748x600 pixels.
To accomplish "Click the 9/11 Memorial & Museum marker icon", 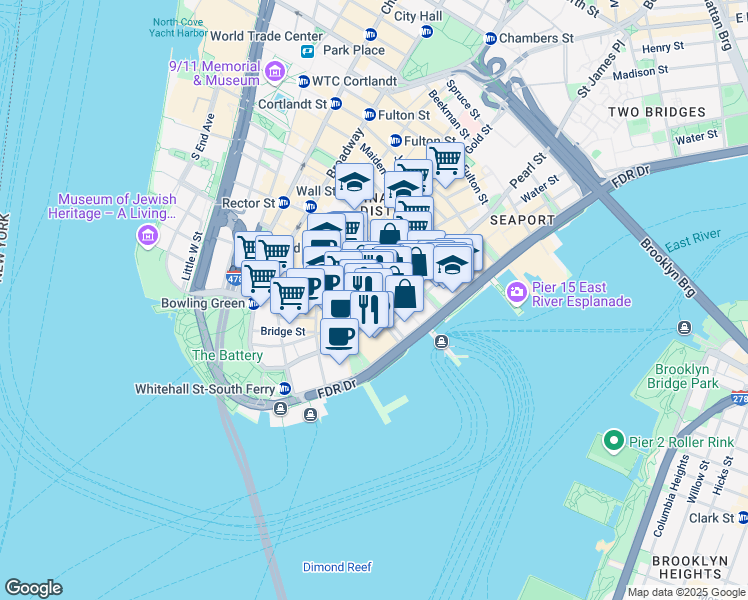I will click(275, 72).
